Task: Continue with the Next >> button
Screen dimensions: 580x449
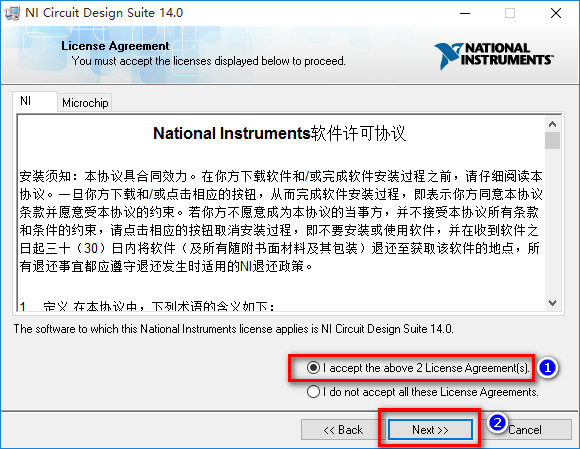Action: click(430, 430)
